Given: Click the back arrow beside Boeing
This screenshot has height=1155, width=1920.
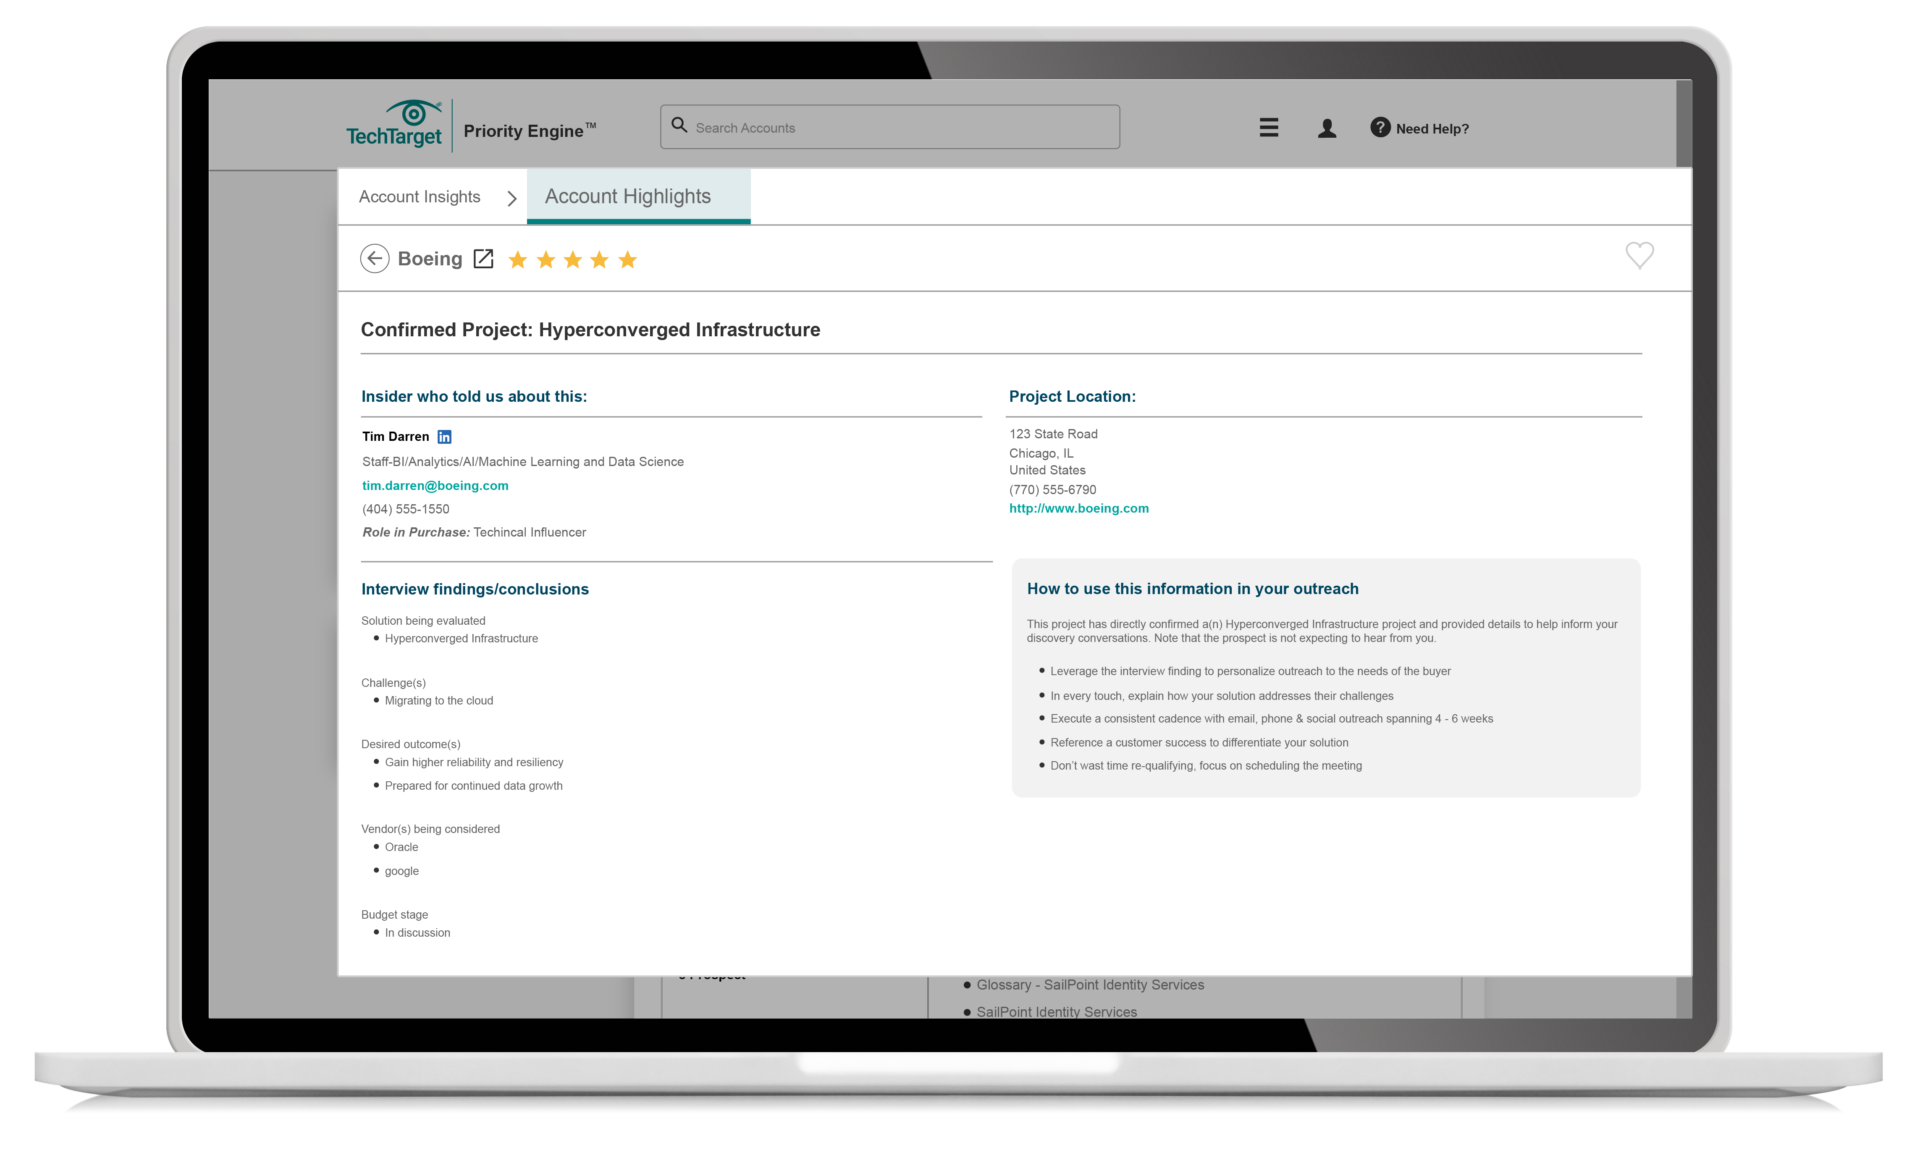Looking at the screenshot, I should pos(374,258).
